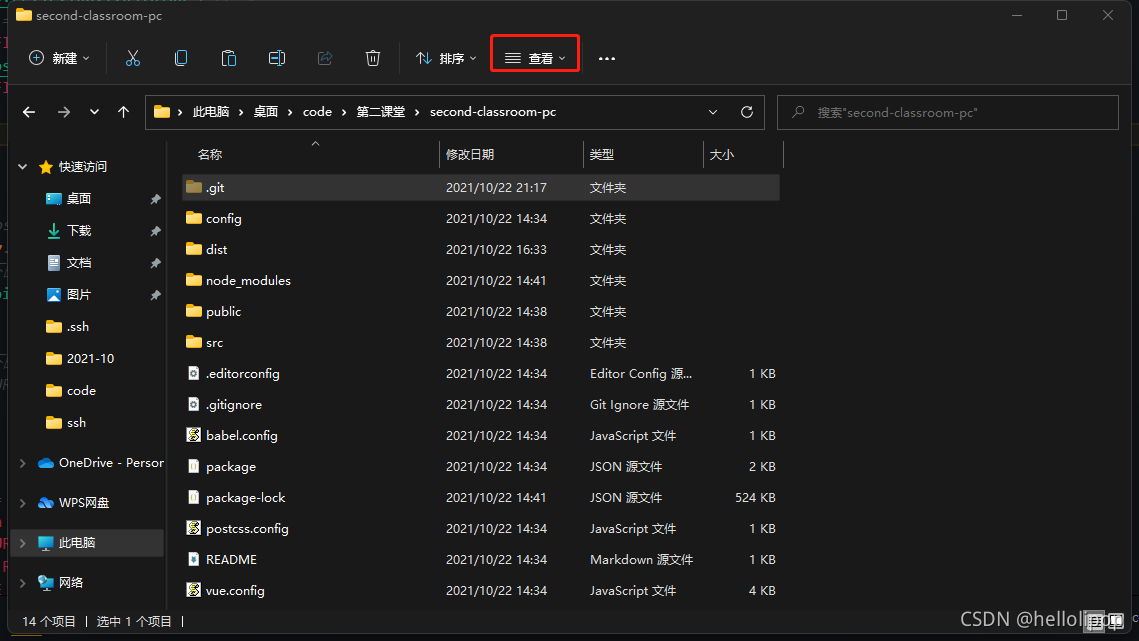Go up one directory level
The height and width of the screenshot is (641, 1139).
point(124,112)
